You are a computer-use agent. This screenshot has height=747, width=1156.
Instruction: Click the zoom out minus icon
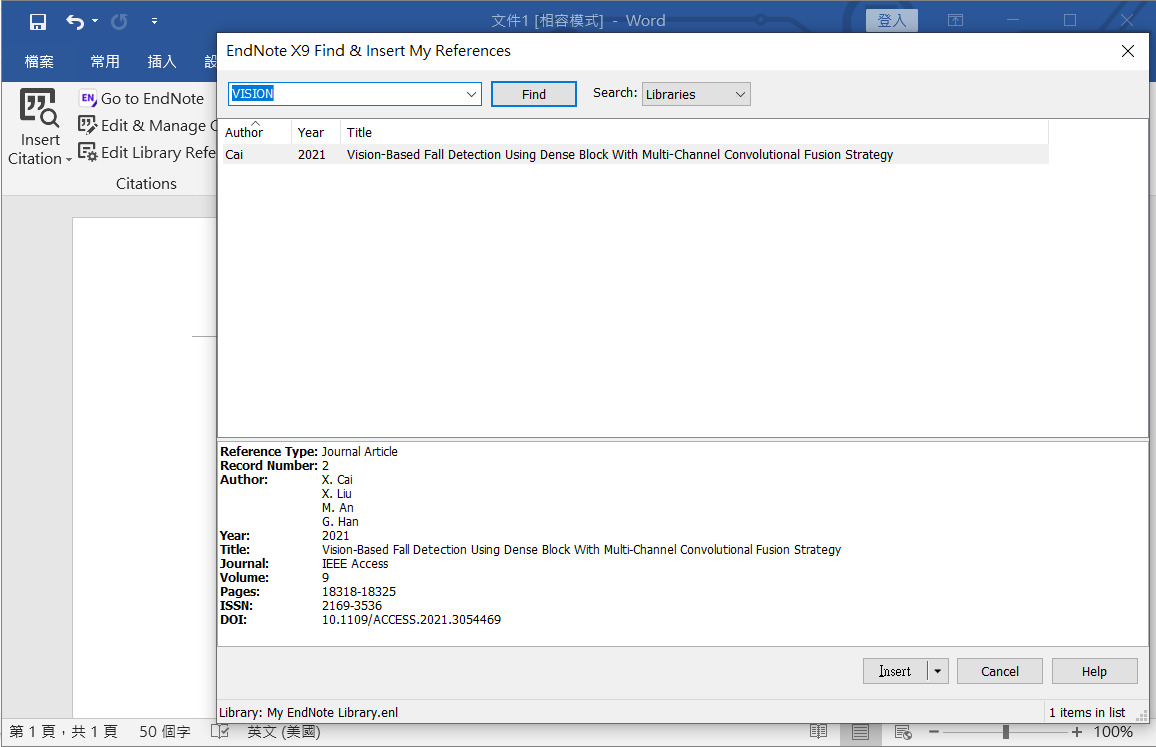coord(933,732)
